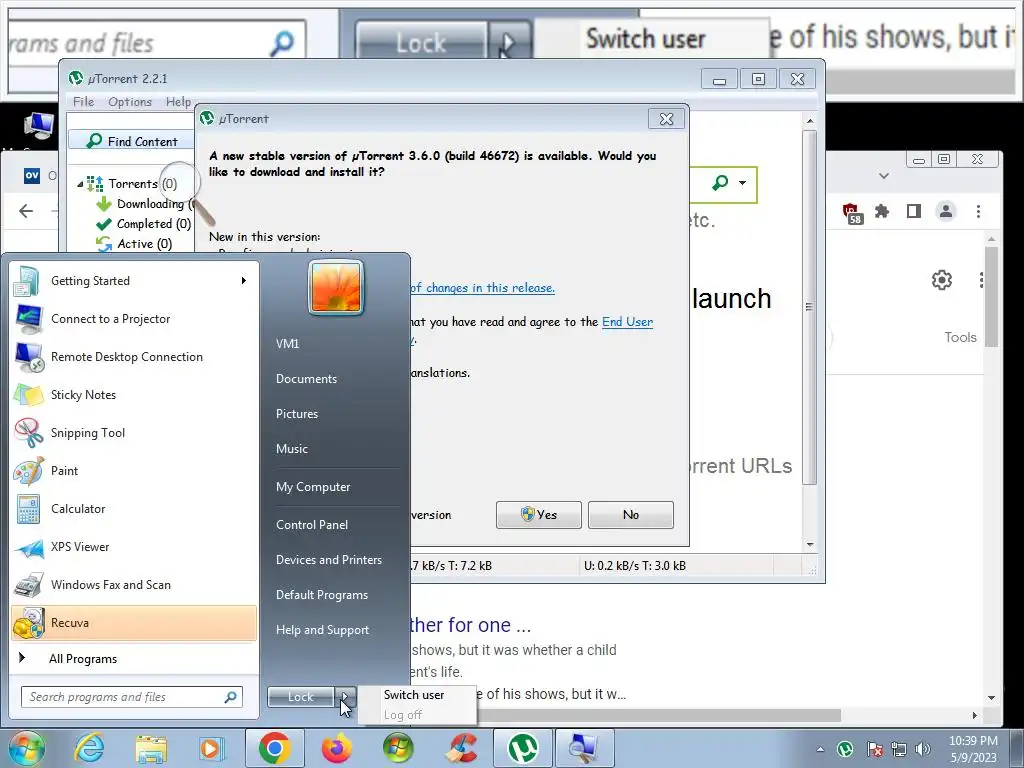Viewport: 1024px width, 768px height.
Task: Switch to uTorrent on taskbar
Action: 523,748
